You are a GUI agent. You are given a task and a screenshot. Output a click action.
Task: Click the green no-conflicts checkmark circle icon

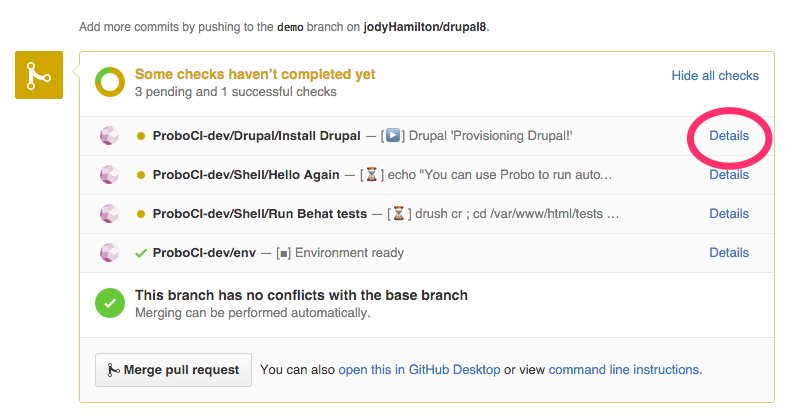pyautogui.click(x=110, y=303)
